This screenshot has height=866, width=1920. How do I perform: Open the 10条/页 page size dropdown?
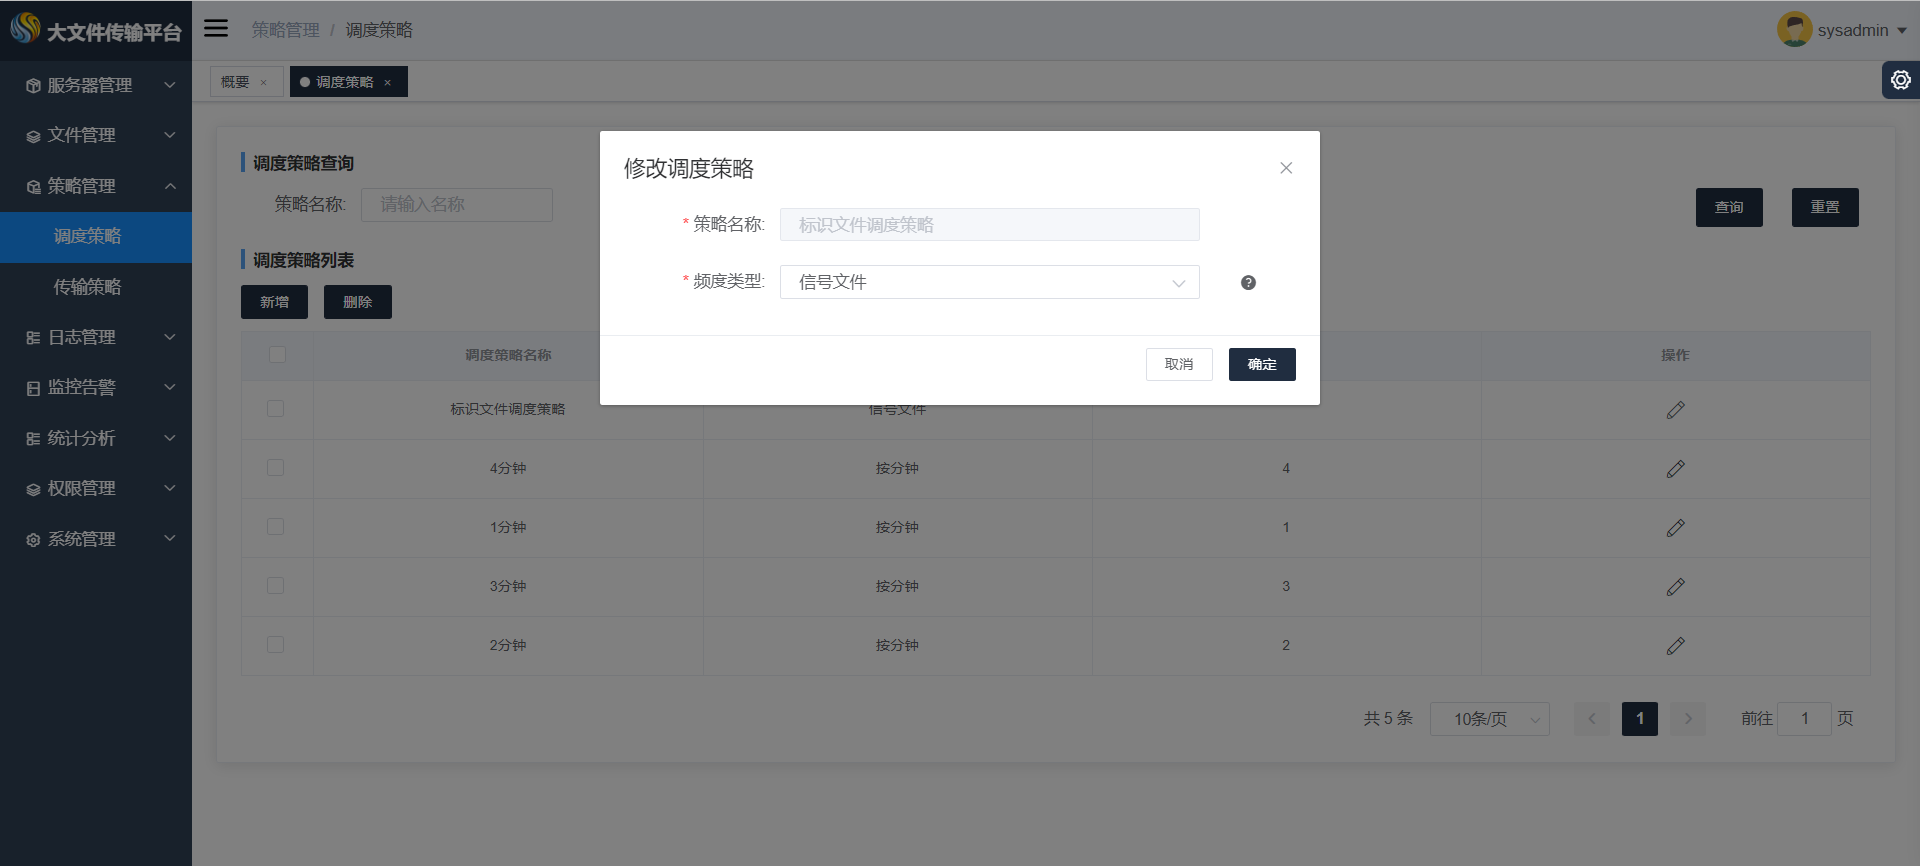tap(1489, 719)
